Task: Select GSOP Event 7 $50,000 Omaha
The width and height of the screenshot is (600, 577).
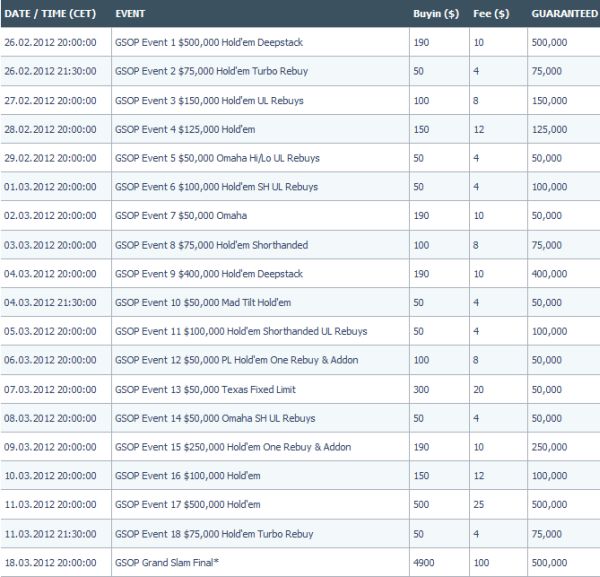Action: 181,215
